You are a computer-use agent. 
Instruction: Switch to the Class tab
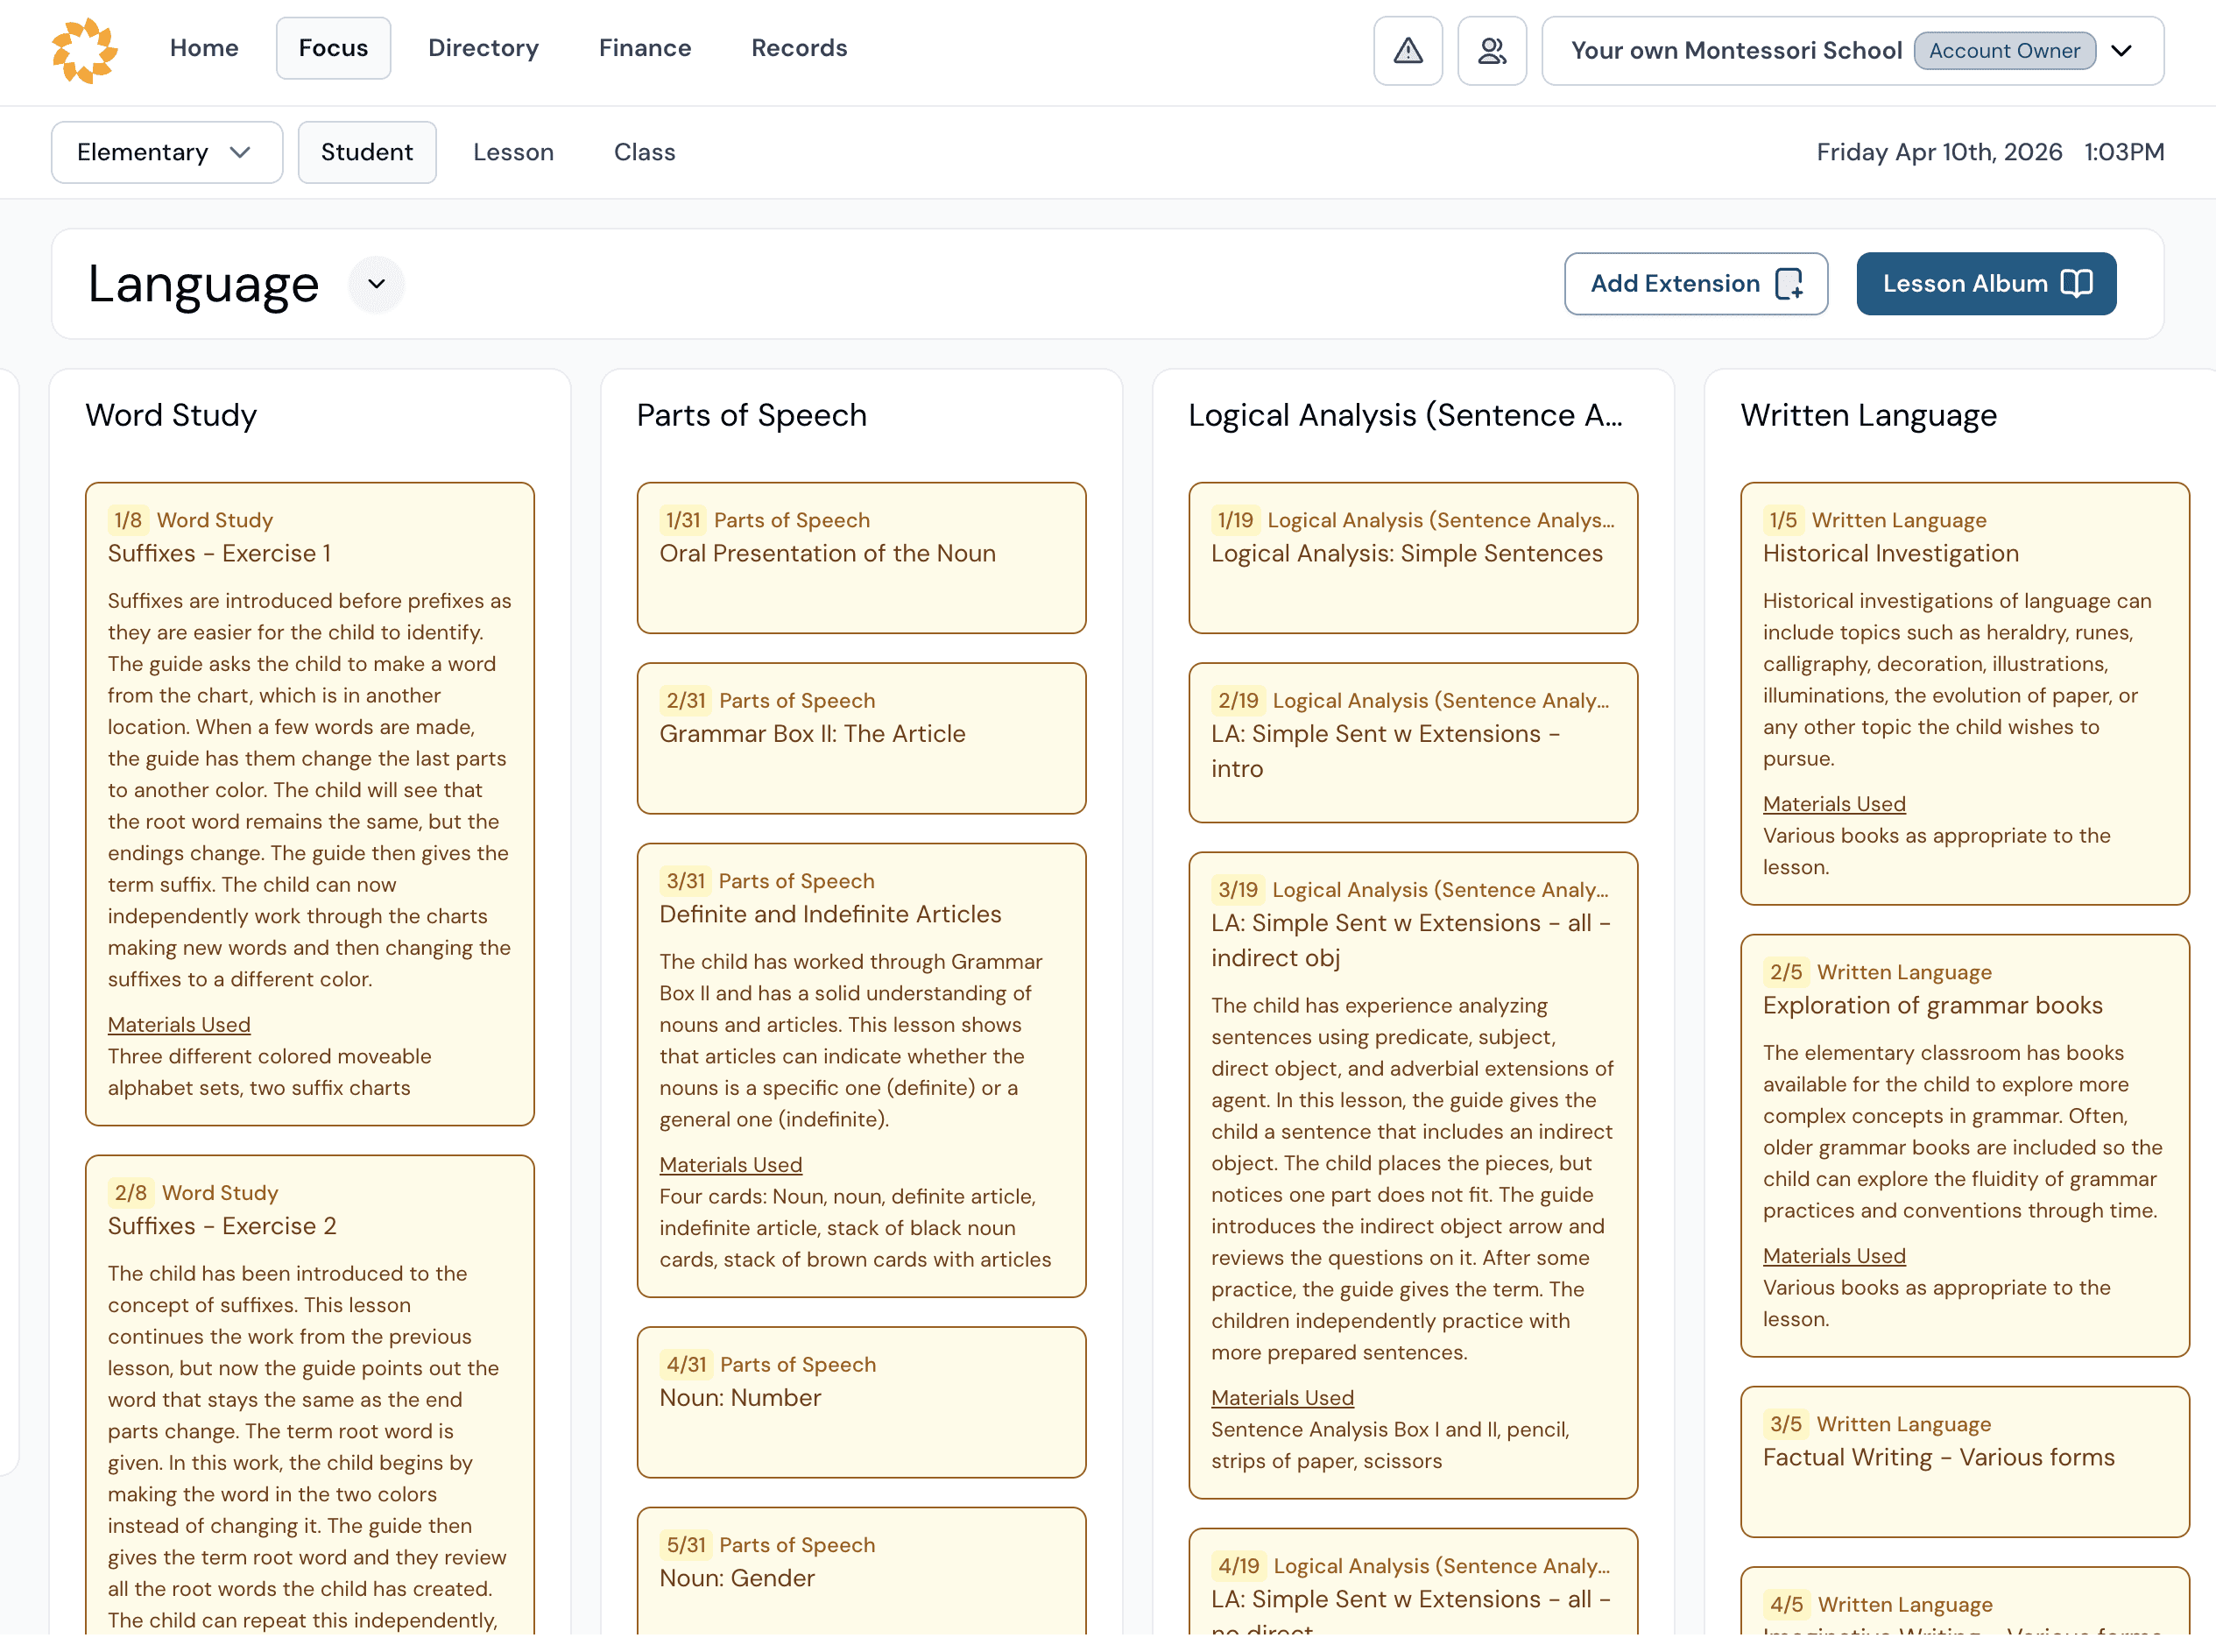tap(644, 152)
